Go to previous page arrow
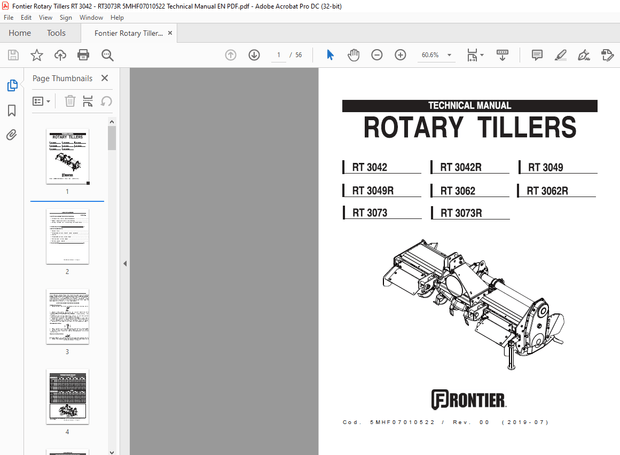The image size is (620, 455). pyautogui.click(x=231, y=55)
